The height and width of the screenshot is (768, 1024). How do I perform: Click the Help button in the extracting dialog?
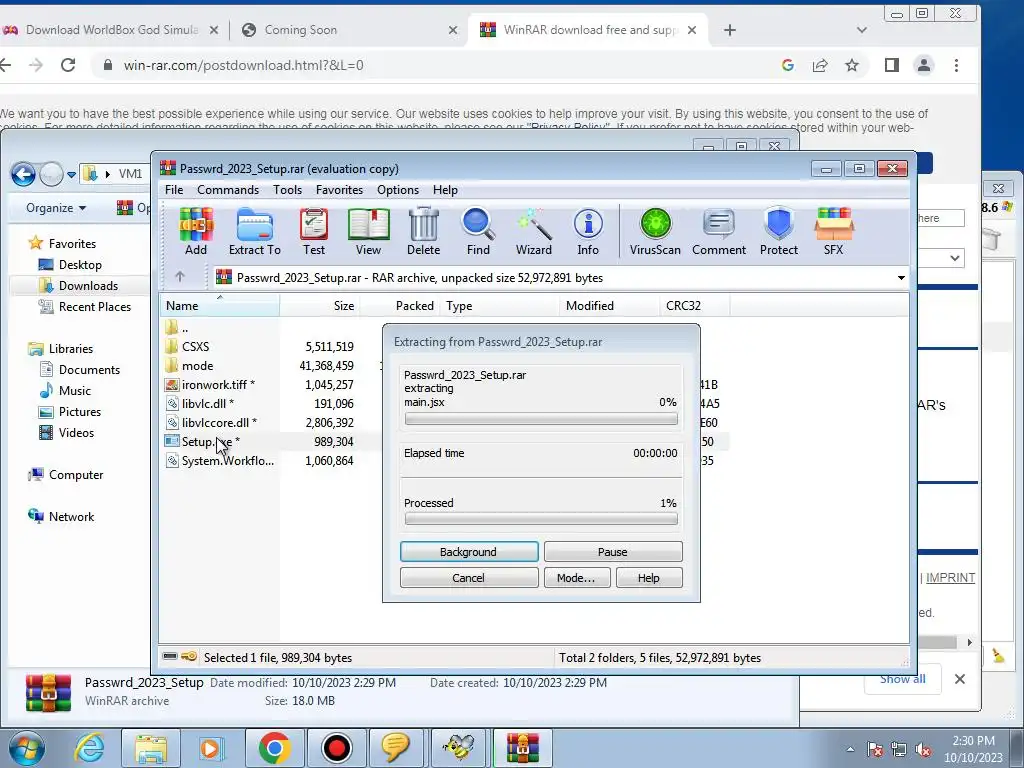coord(648,578)
